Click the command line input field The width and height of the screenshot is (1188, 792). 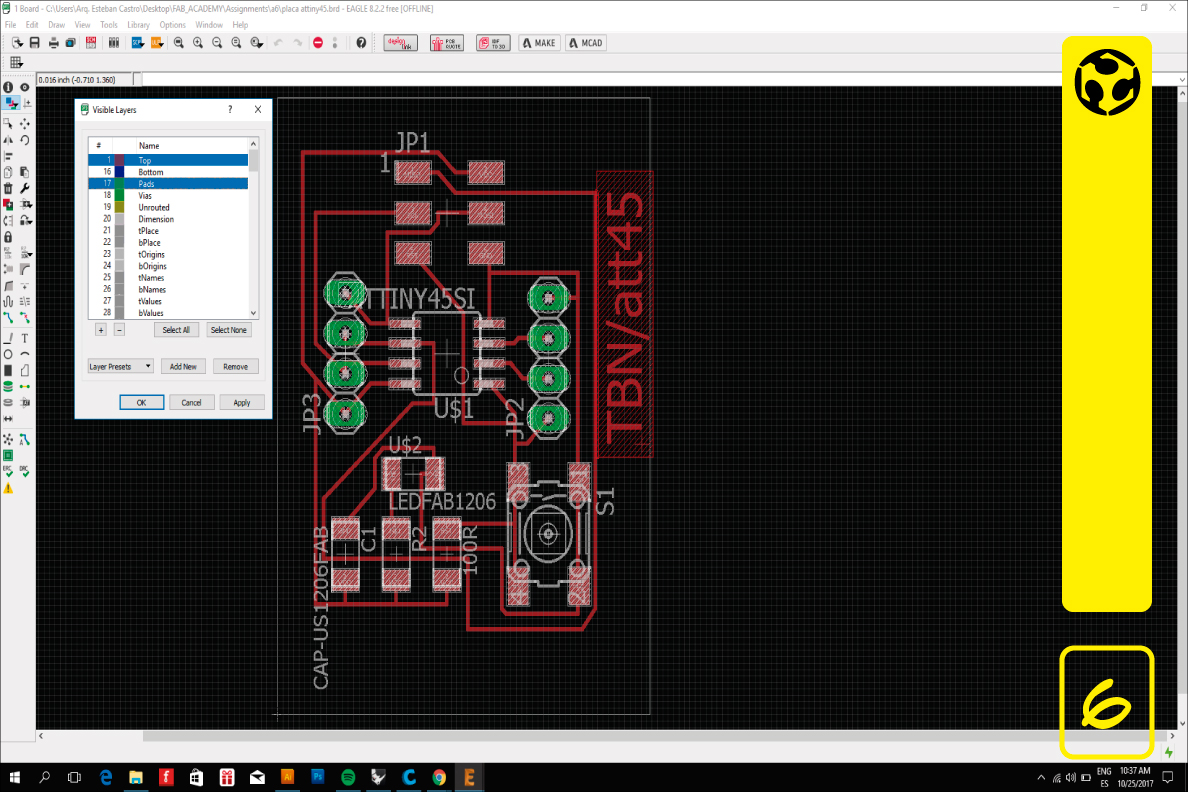pos(658,80)
